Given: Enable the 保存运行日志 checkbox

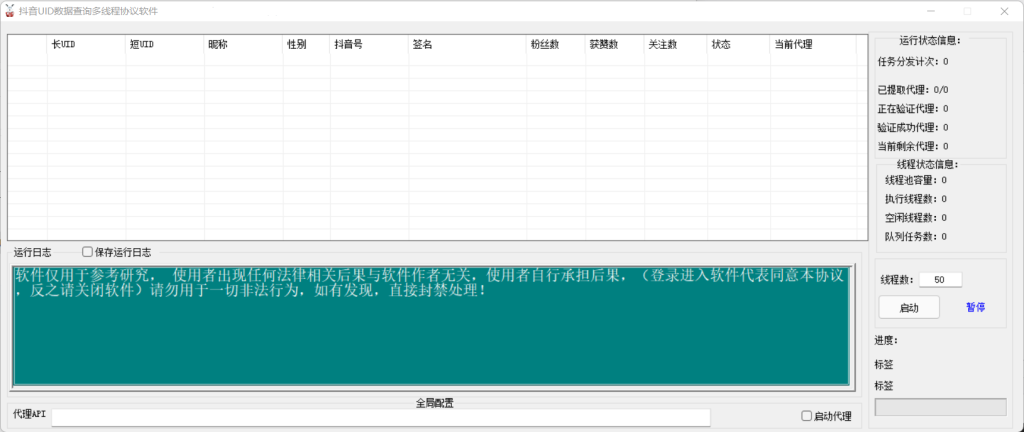Looking at the screenshot, I should tap(87, 252).
